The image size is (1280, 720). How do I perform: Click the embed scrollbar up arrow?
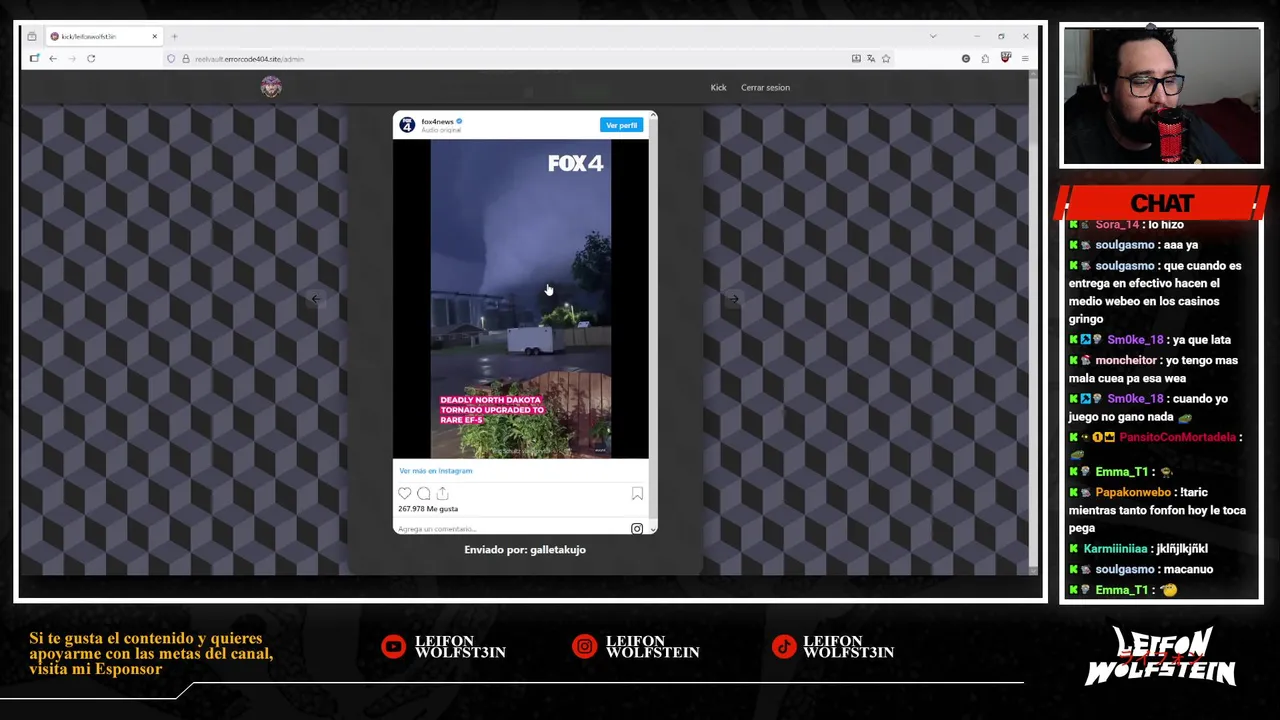click(653, 116)
